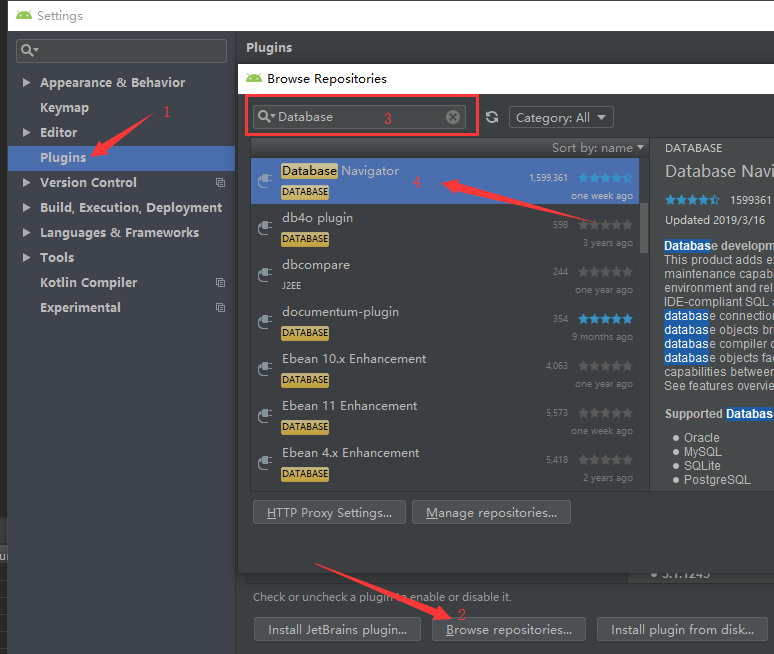Click Manage repositories button
Image resolution: width=774 pixels, height=654 pixels.
pyautogui.click(x=491, y=512)
